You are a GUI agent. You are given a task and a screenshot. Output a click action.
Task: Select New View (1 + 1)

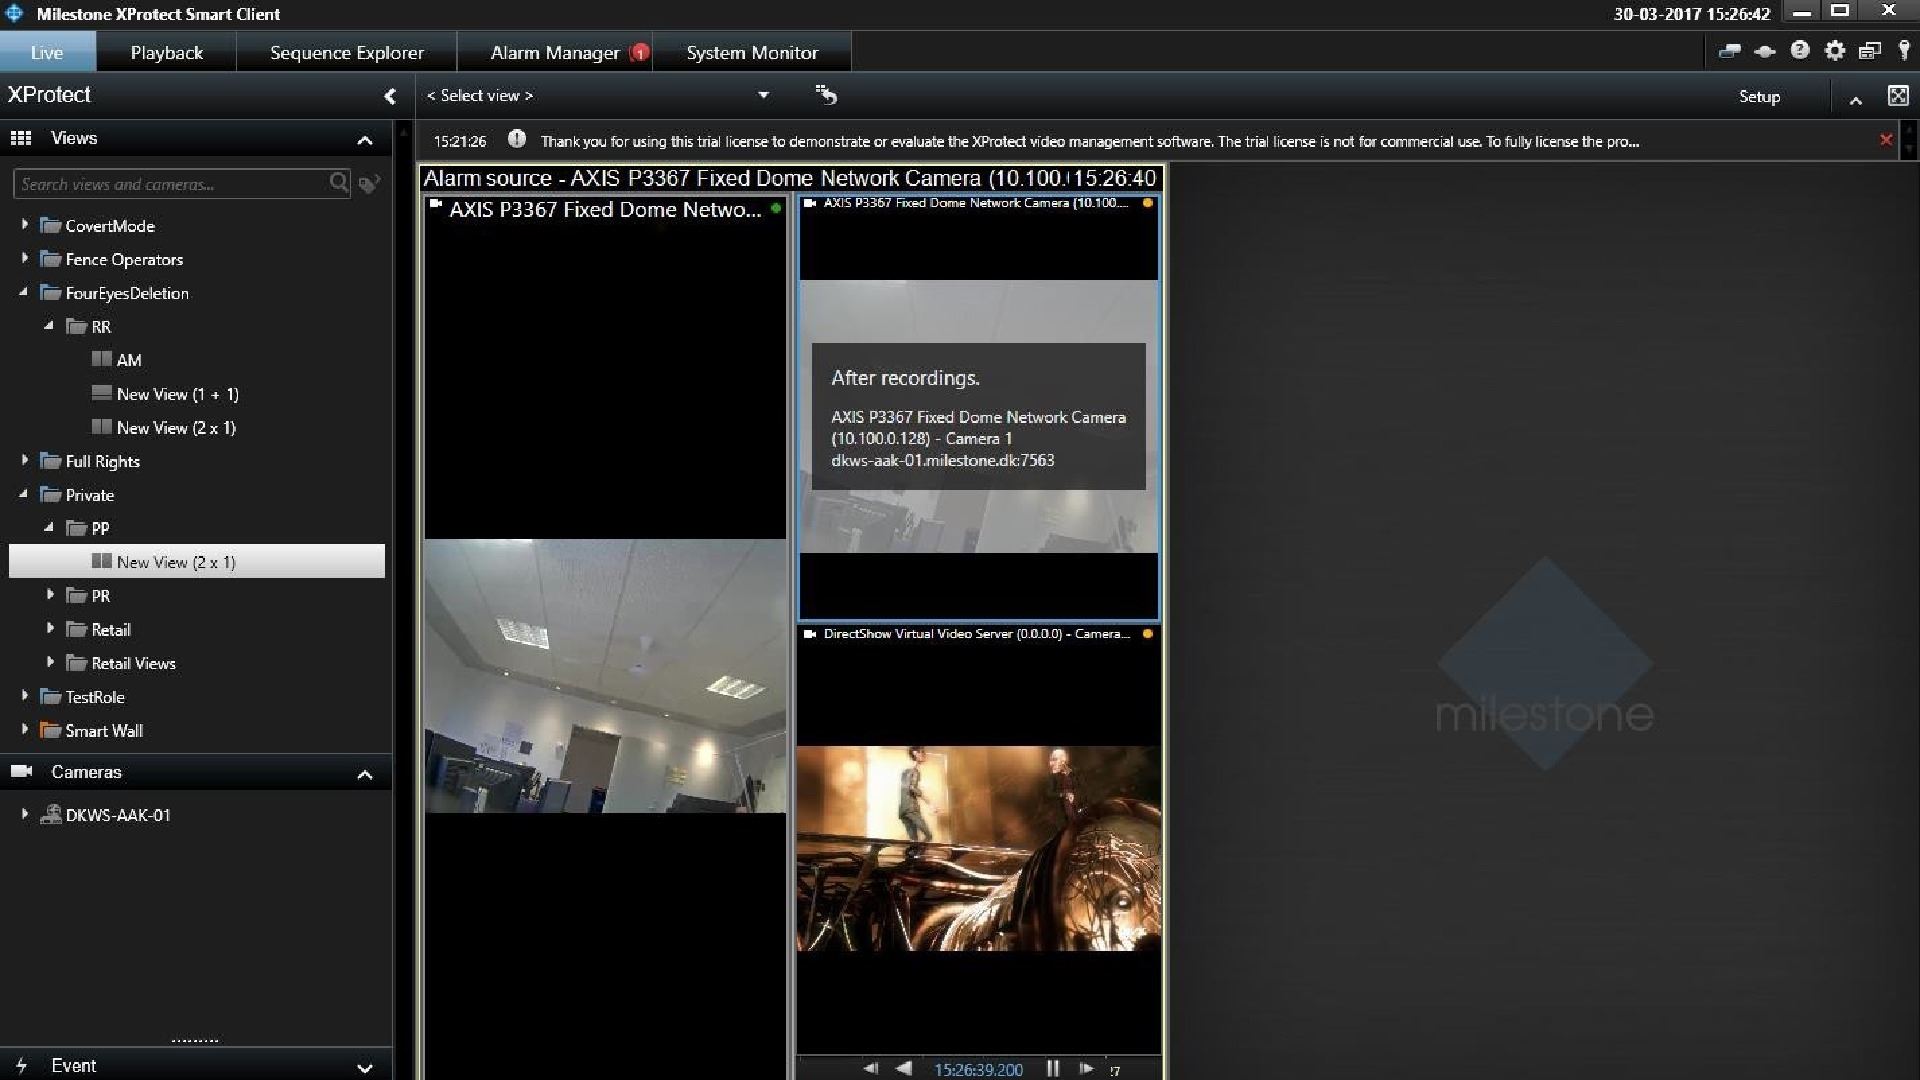[177, 394]
